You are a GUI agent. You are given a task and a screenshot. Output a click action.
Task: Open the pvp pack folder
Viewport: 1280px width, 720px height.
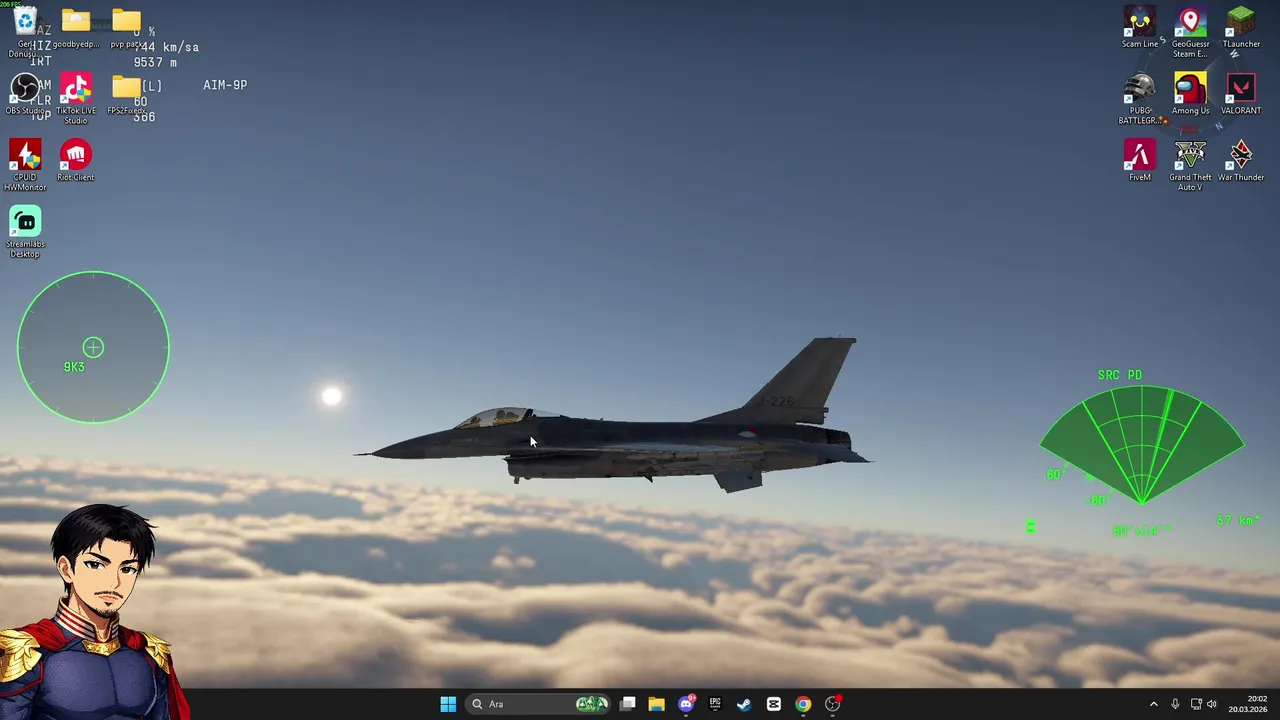(x=127, y=28)
